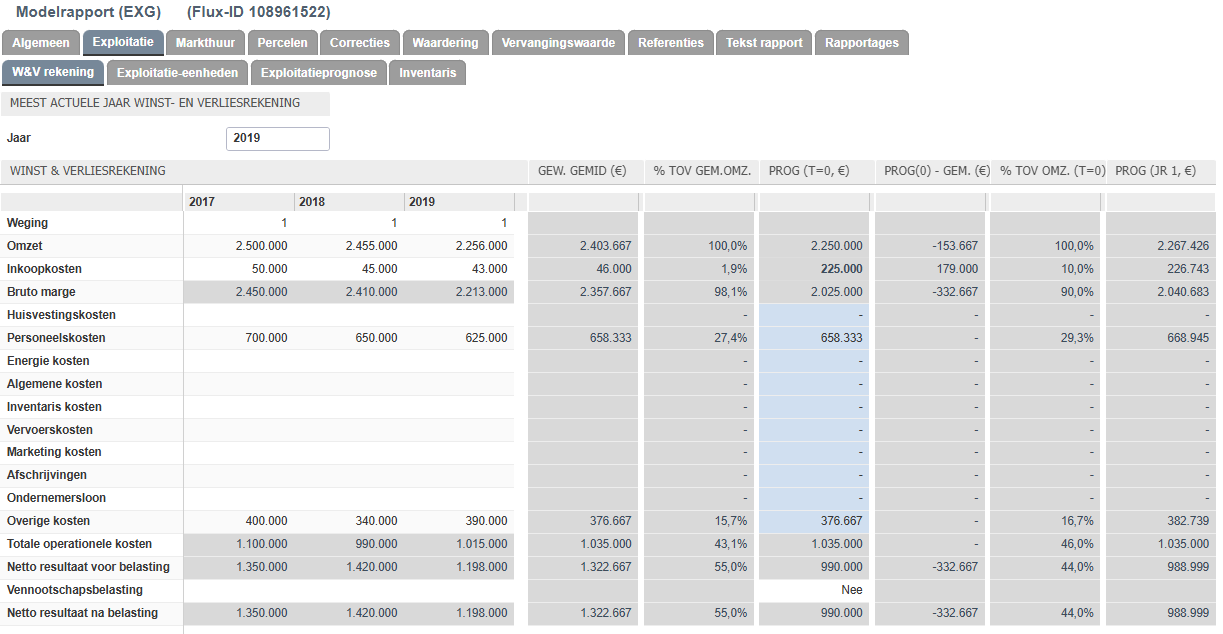Click the bold PROG Inkoopkosten value 225.000

842,269
